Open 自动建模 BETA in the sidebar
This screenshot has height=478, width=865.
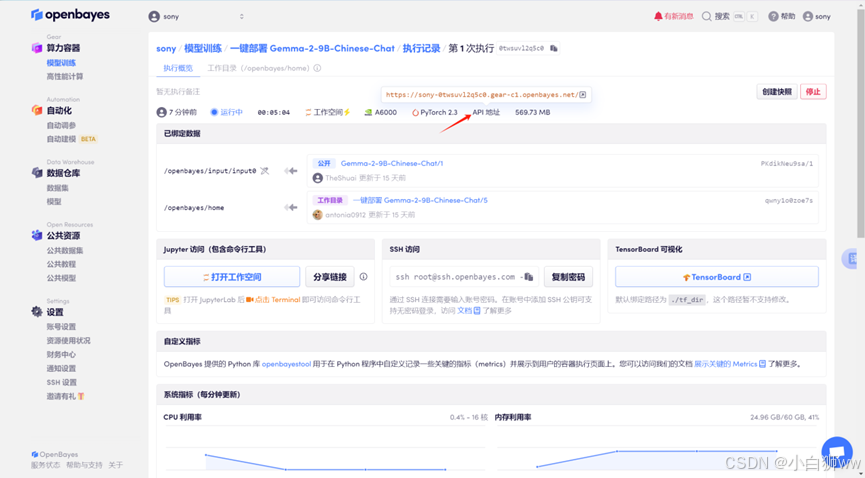tap(72, 139)
